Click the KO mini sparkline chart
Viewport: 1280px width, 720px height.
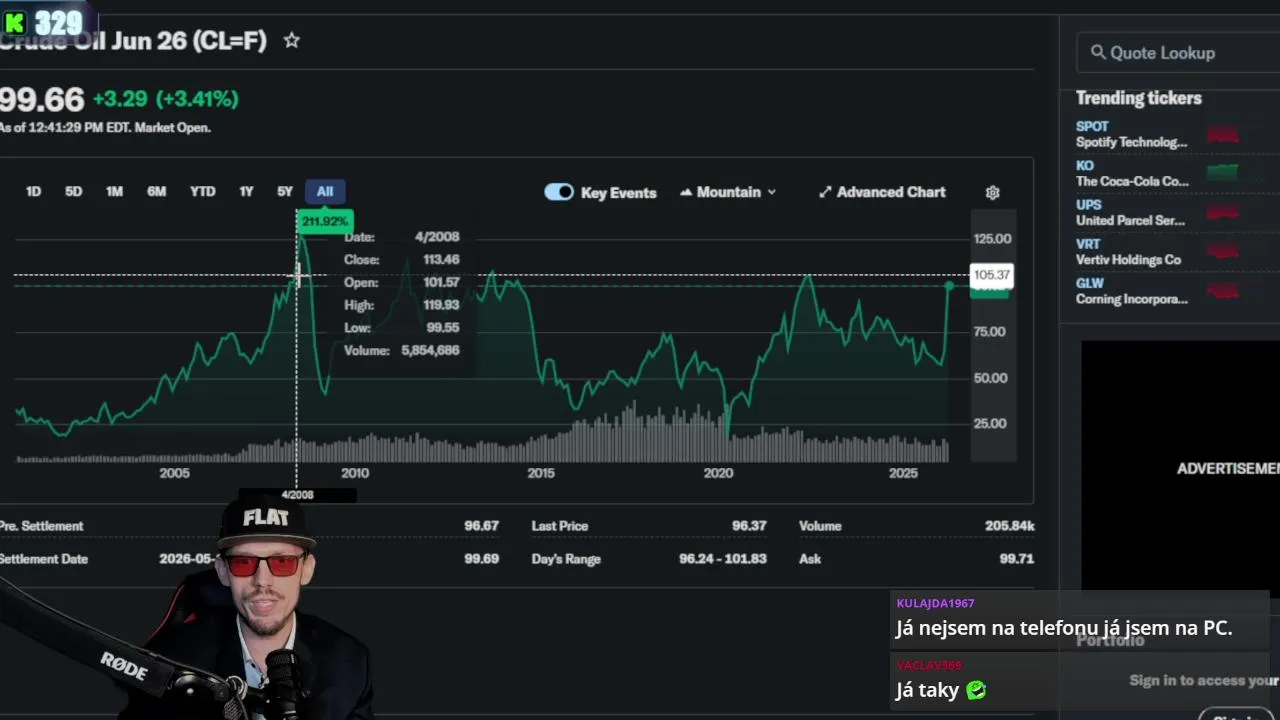pyautogui.click(x=1222, y=173)
